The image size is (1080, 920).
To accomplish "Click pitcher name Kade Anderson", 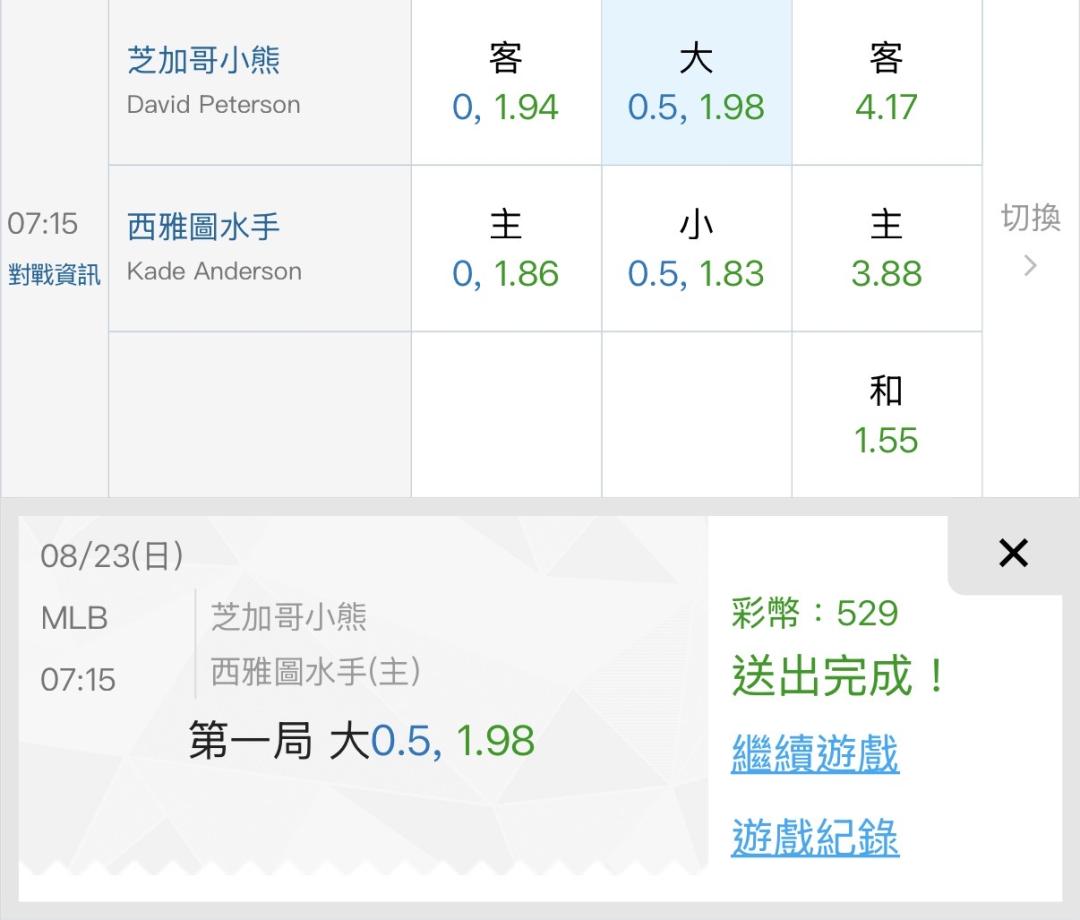I will 214,271.
